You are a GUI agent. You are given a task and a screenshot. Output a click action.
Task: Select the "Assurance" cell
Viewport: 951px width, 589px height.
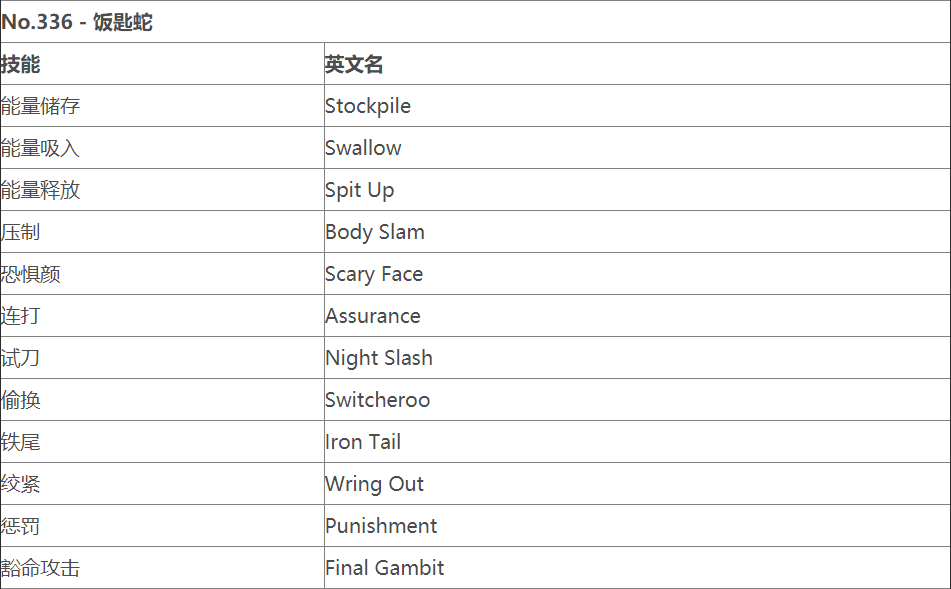[x=373, y=316]
